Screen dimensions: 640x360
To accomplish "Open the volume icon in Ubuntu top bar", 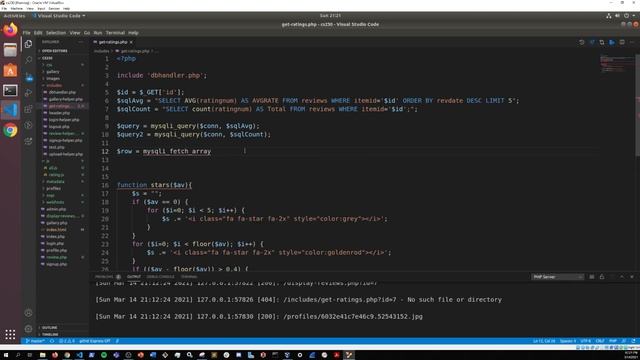I will pyautogui.click(x=617, y=16).
